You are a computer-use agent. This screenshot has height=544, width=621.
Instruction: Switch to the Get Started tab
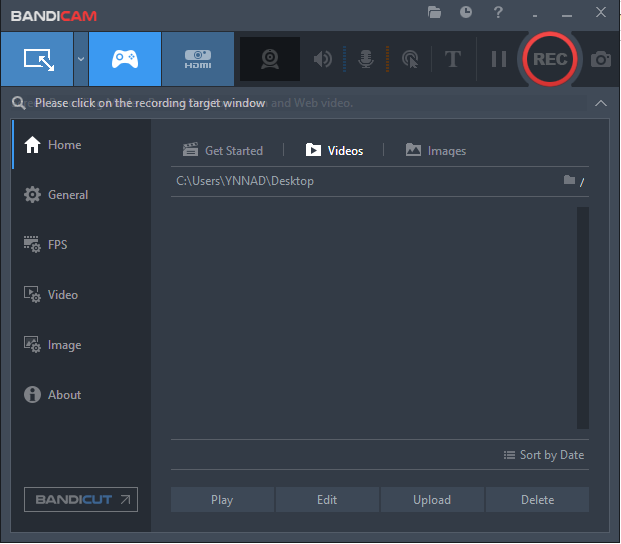[x=223, y=150]
